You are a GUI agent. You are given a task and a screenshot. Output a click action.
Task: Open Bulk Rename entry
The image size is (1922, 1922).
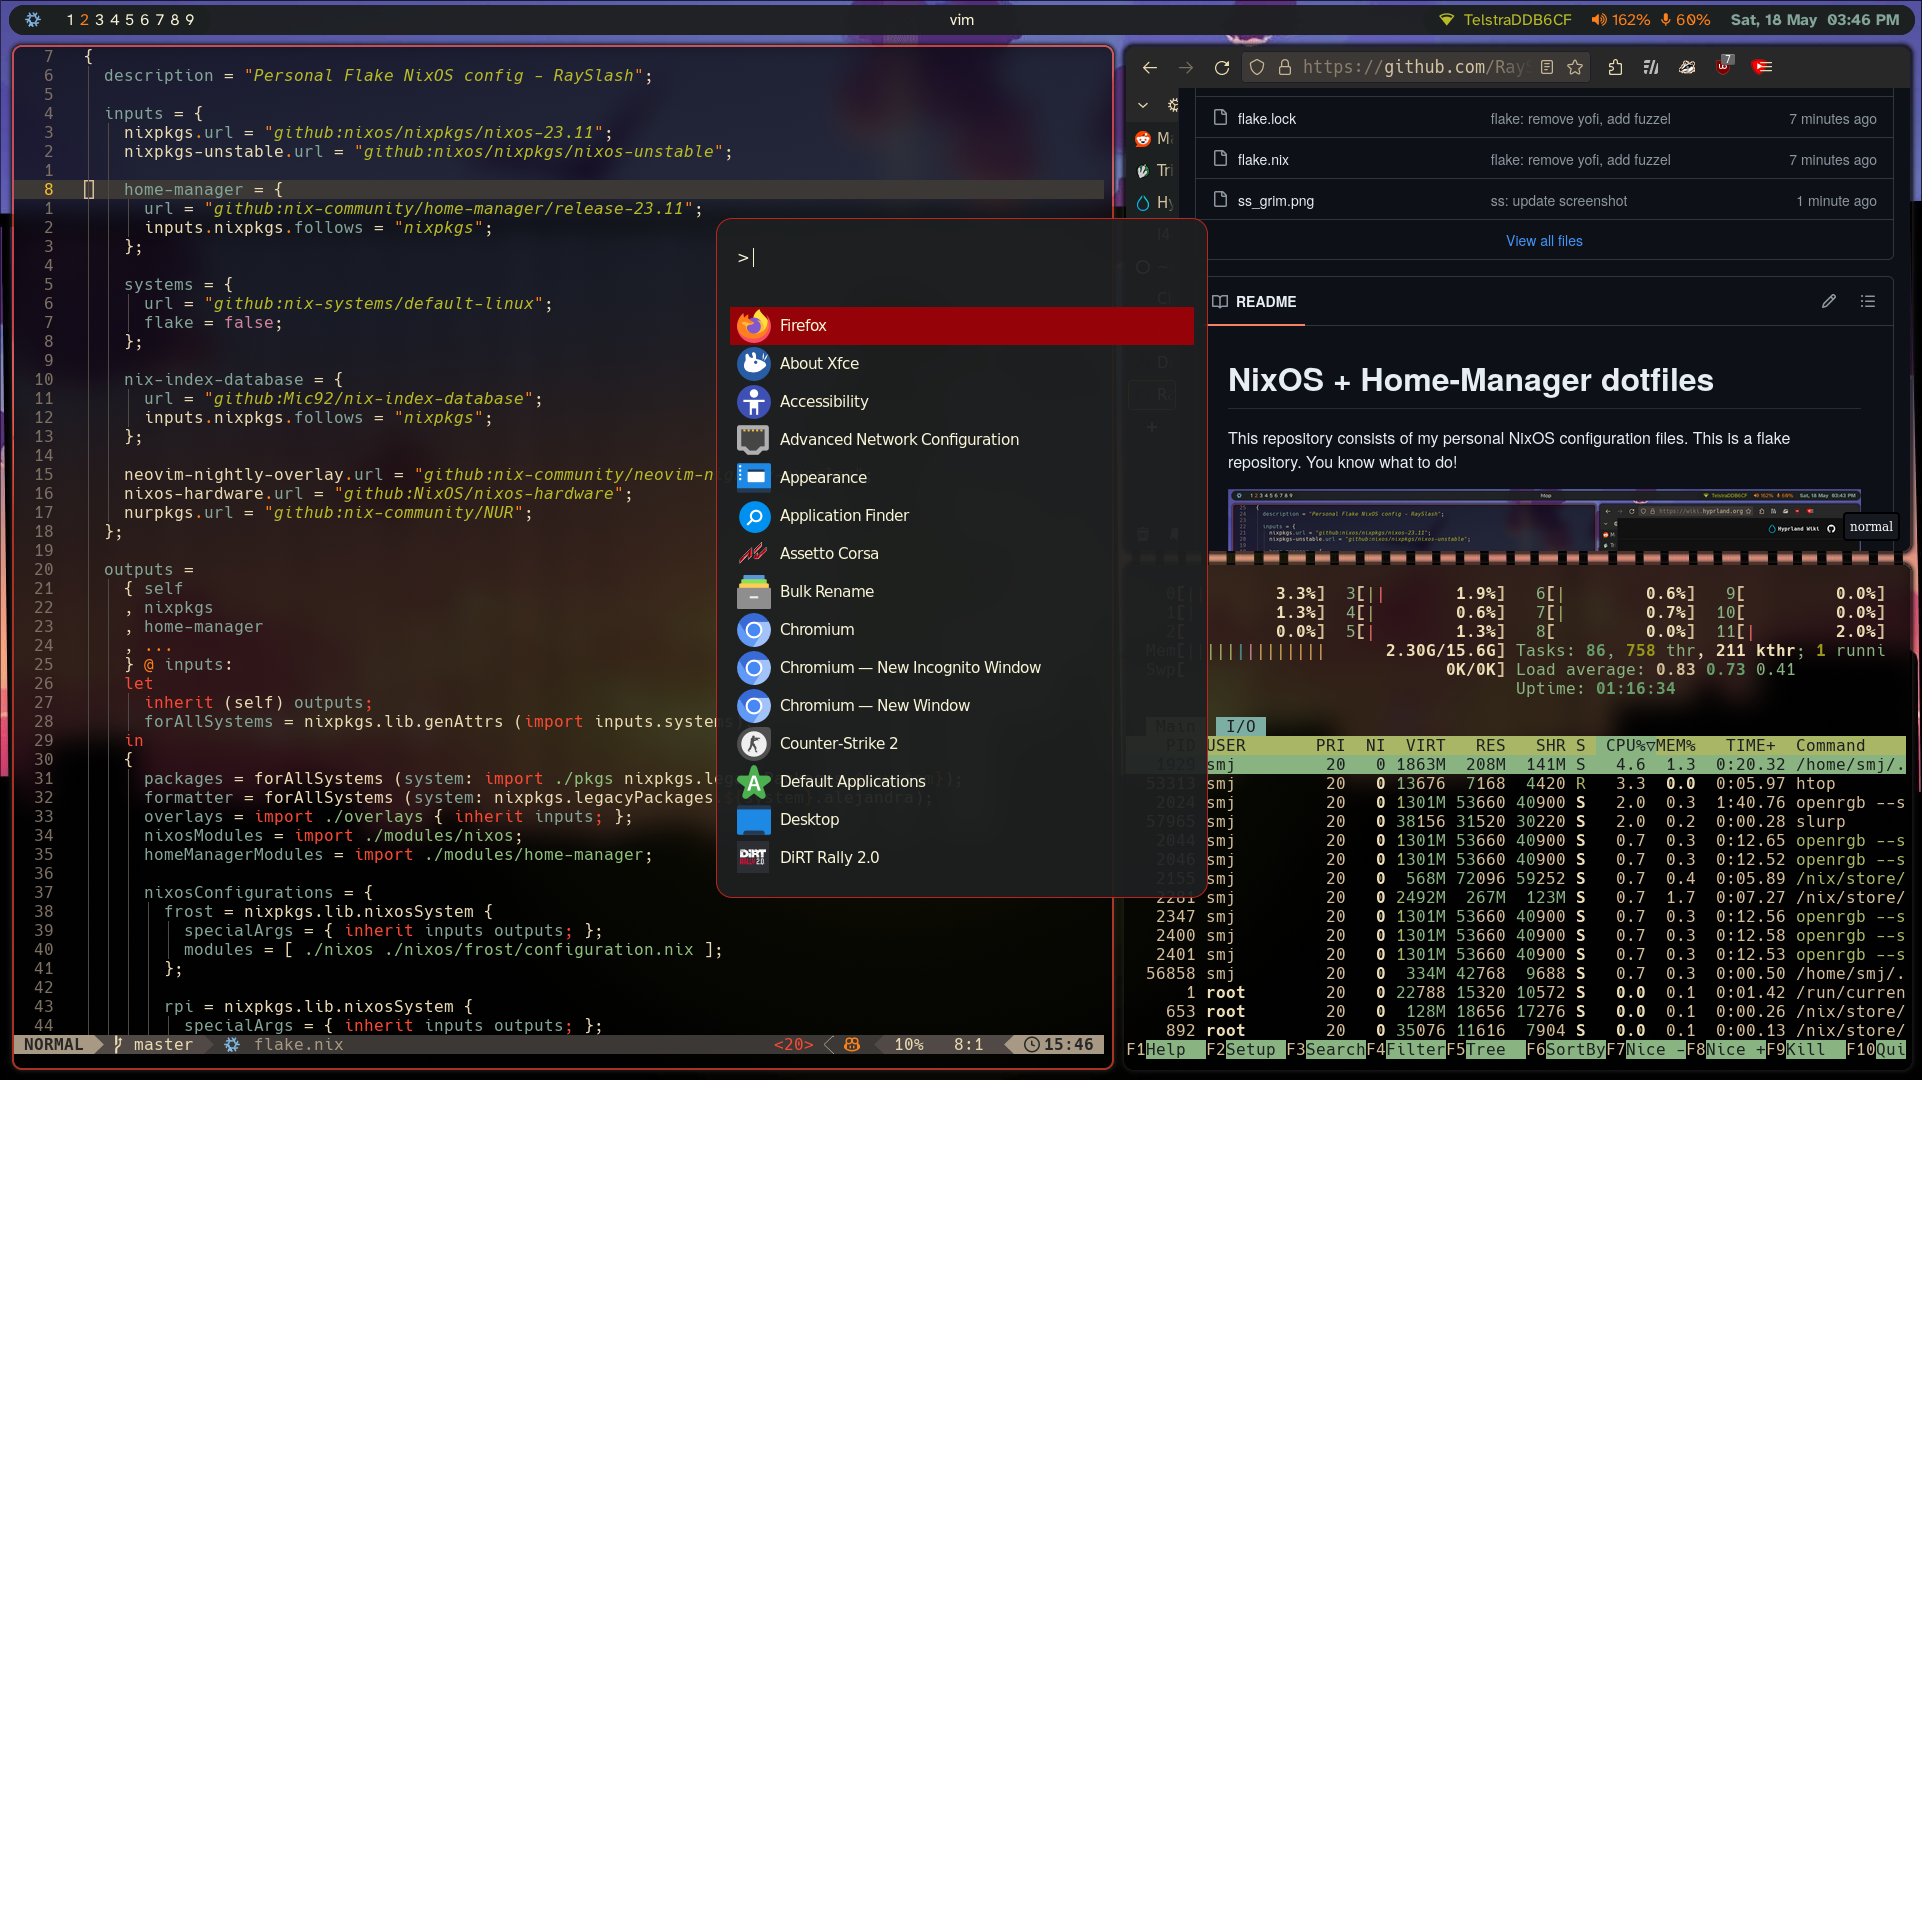coord(961,591)
